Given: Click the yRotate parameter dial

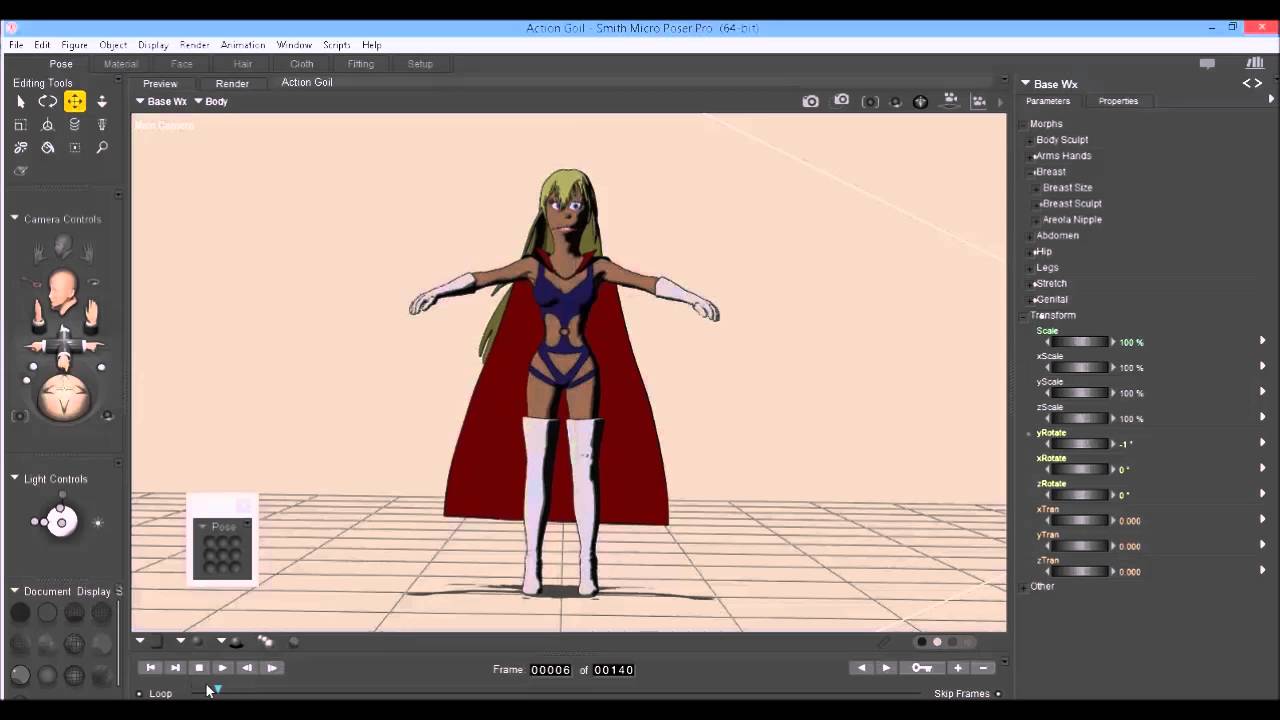Looking at the screenshot, I should click(1079, 444).
